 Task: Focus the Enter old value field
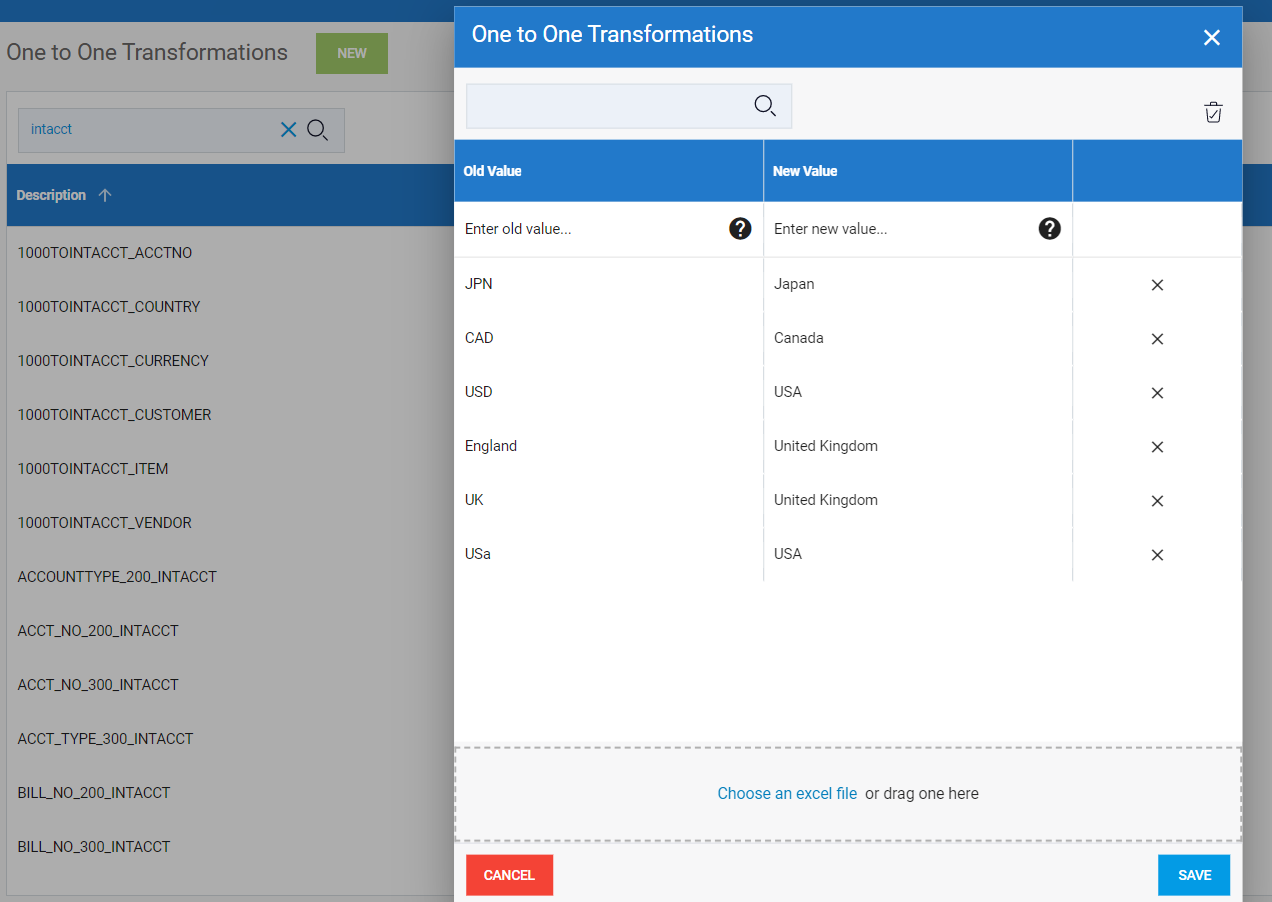590,229
